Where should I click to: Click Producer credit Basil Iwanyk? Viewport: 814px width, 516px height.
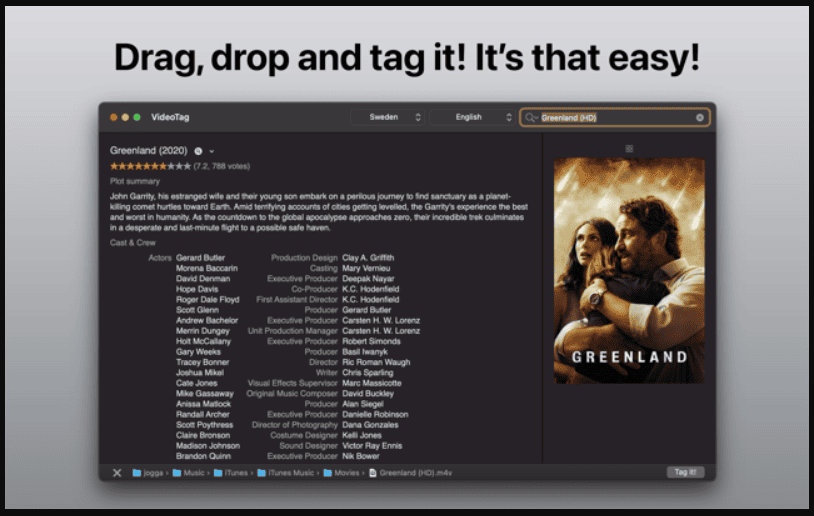pyautogui.click(x=365, y=351)
